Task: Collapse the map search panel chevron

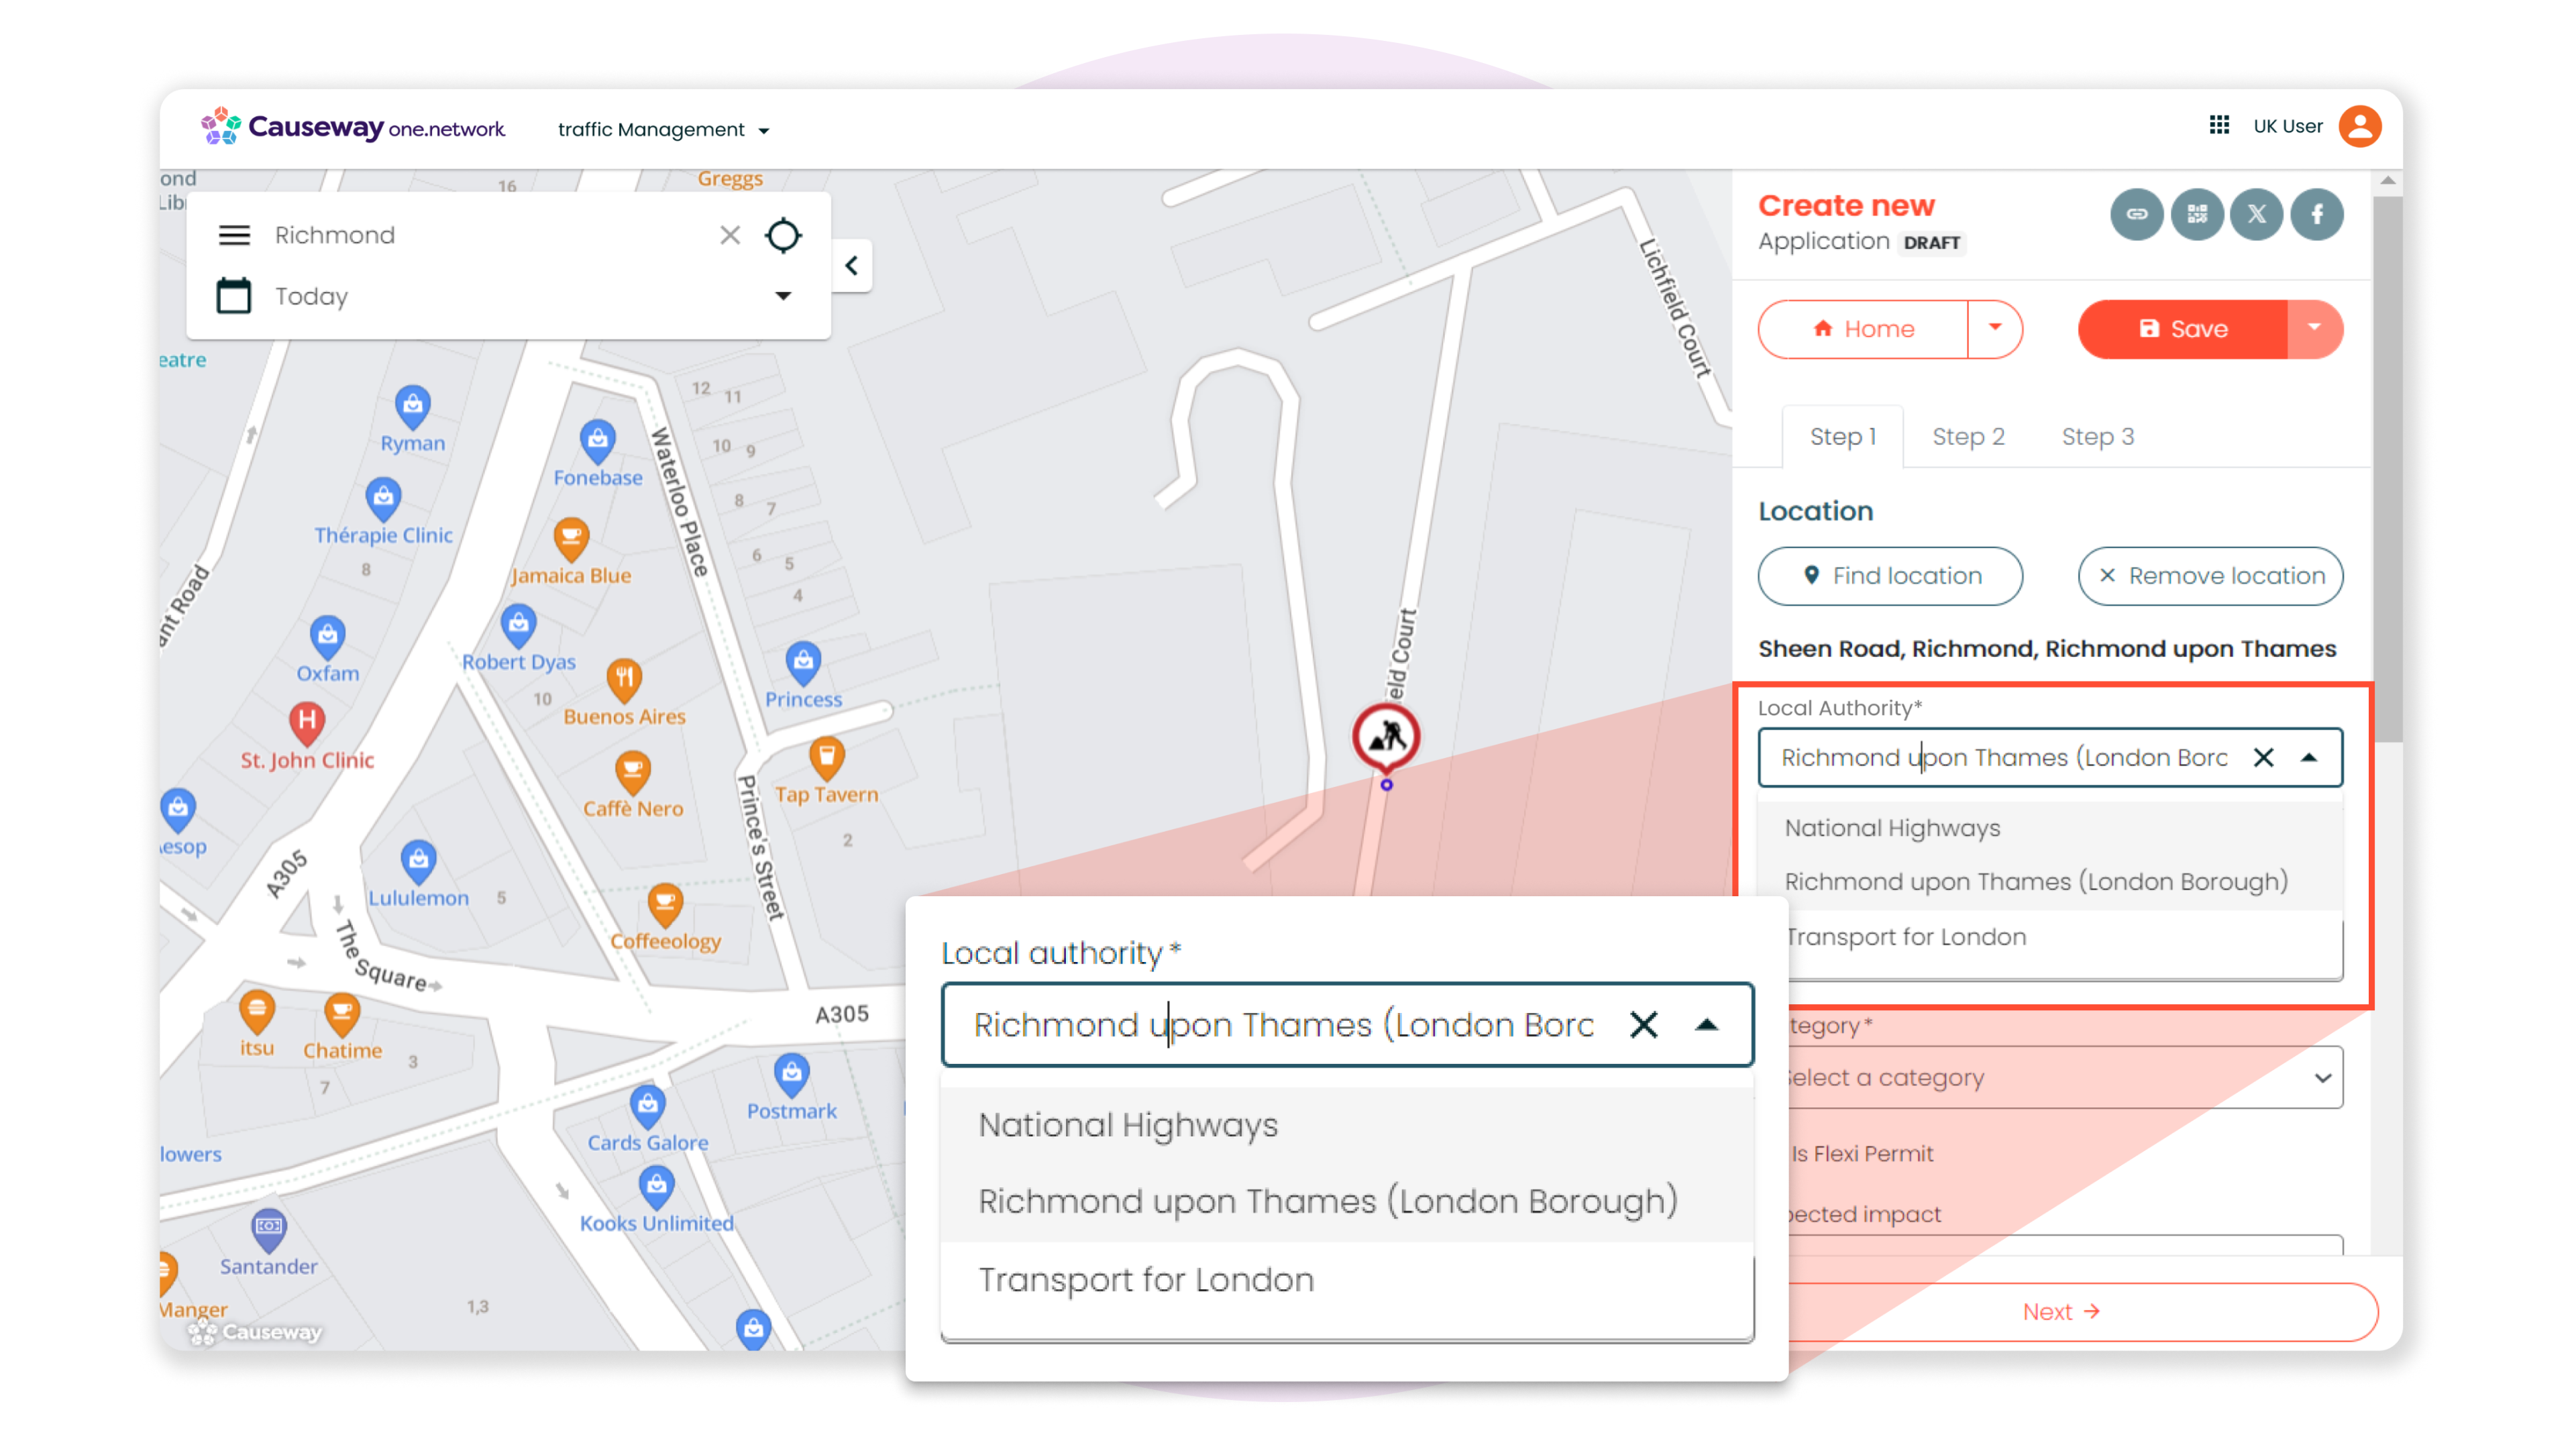Action: pos(851,265)
